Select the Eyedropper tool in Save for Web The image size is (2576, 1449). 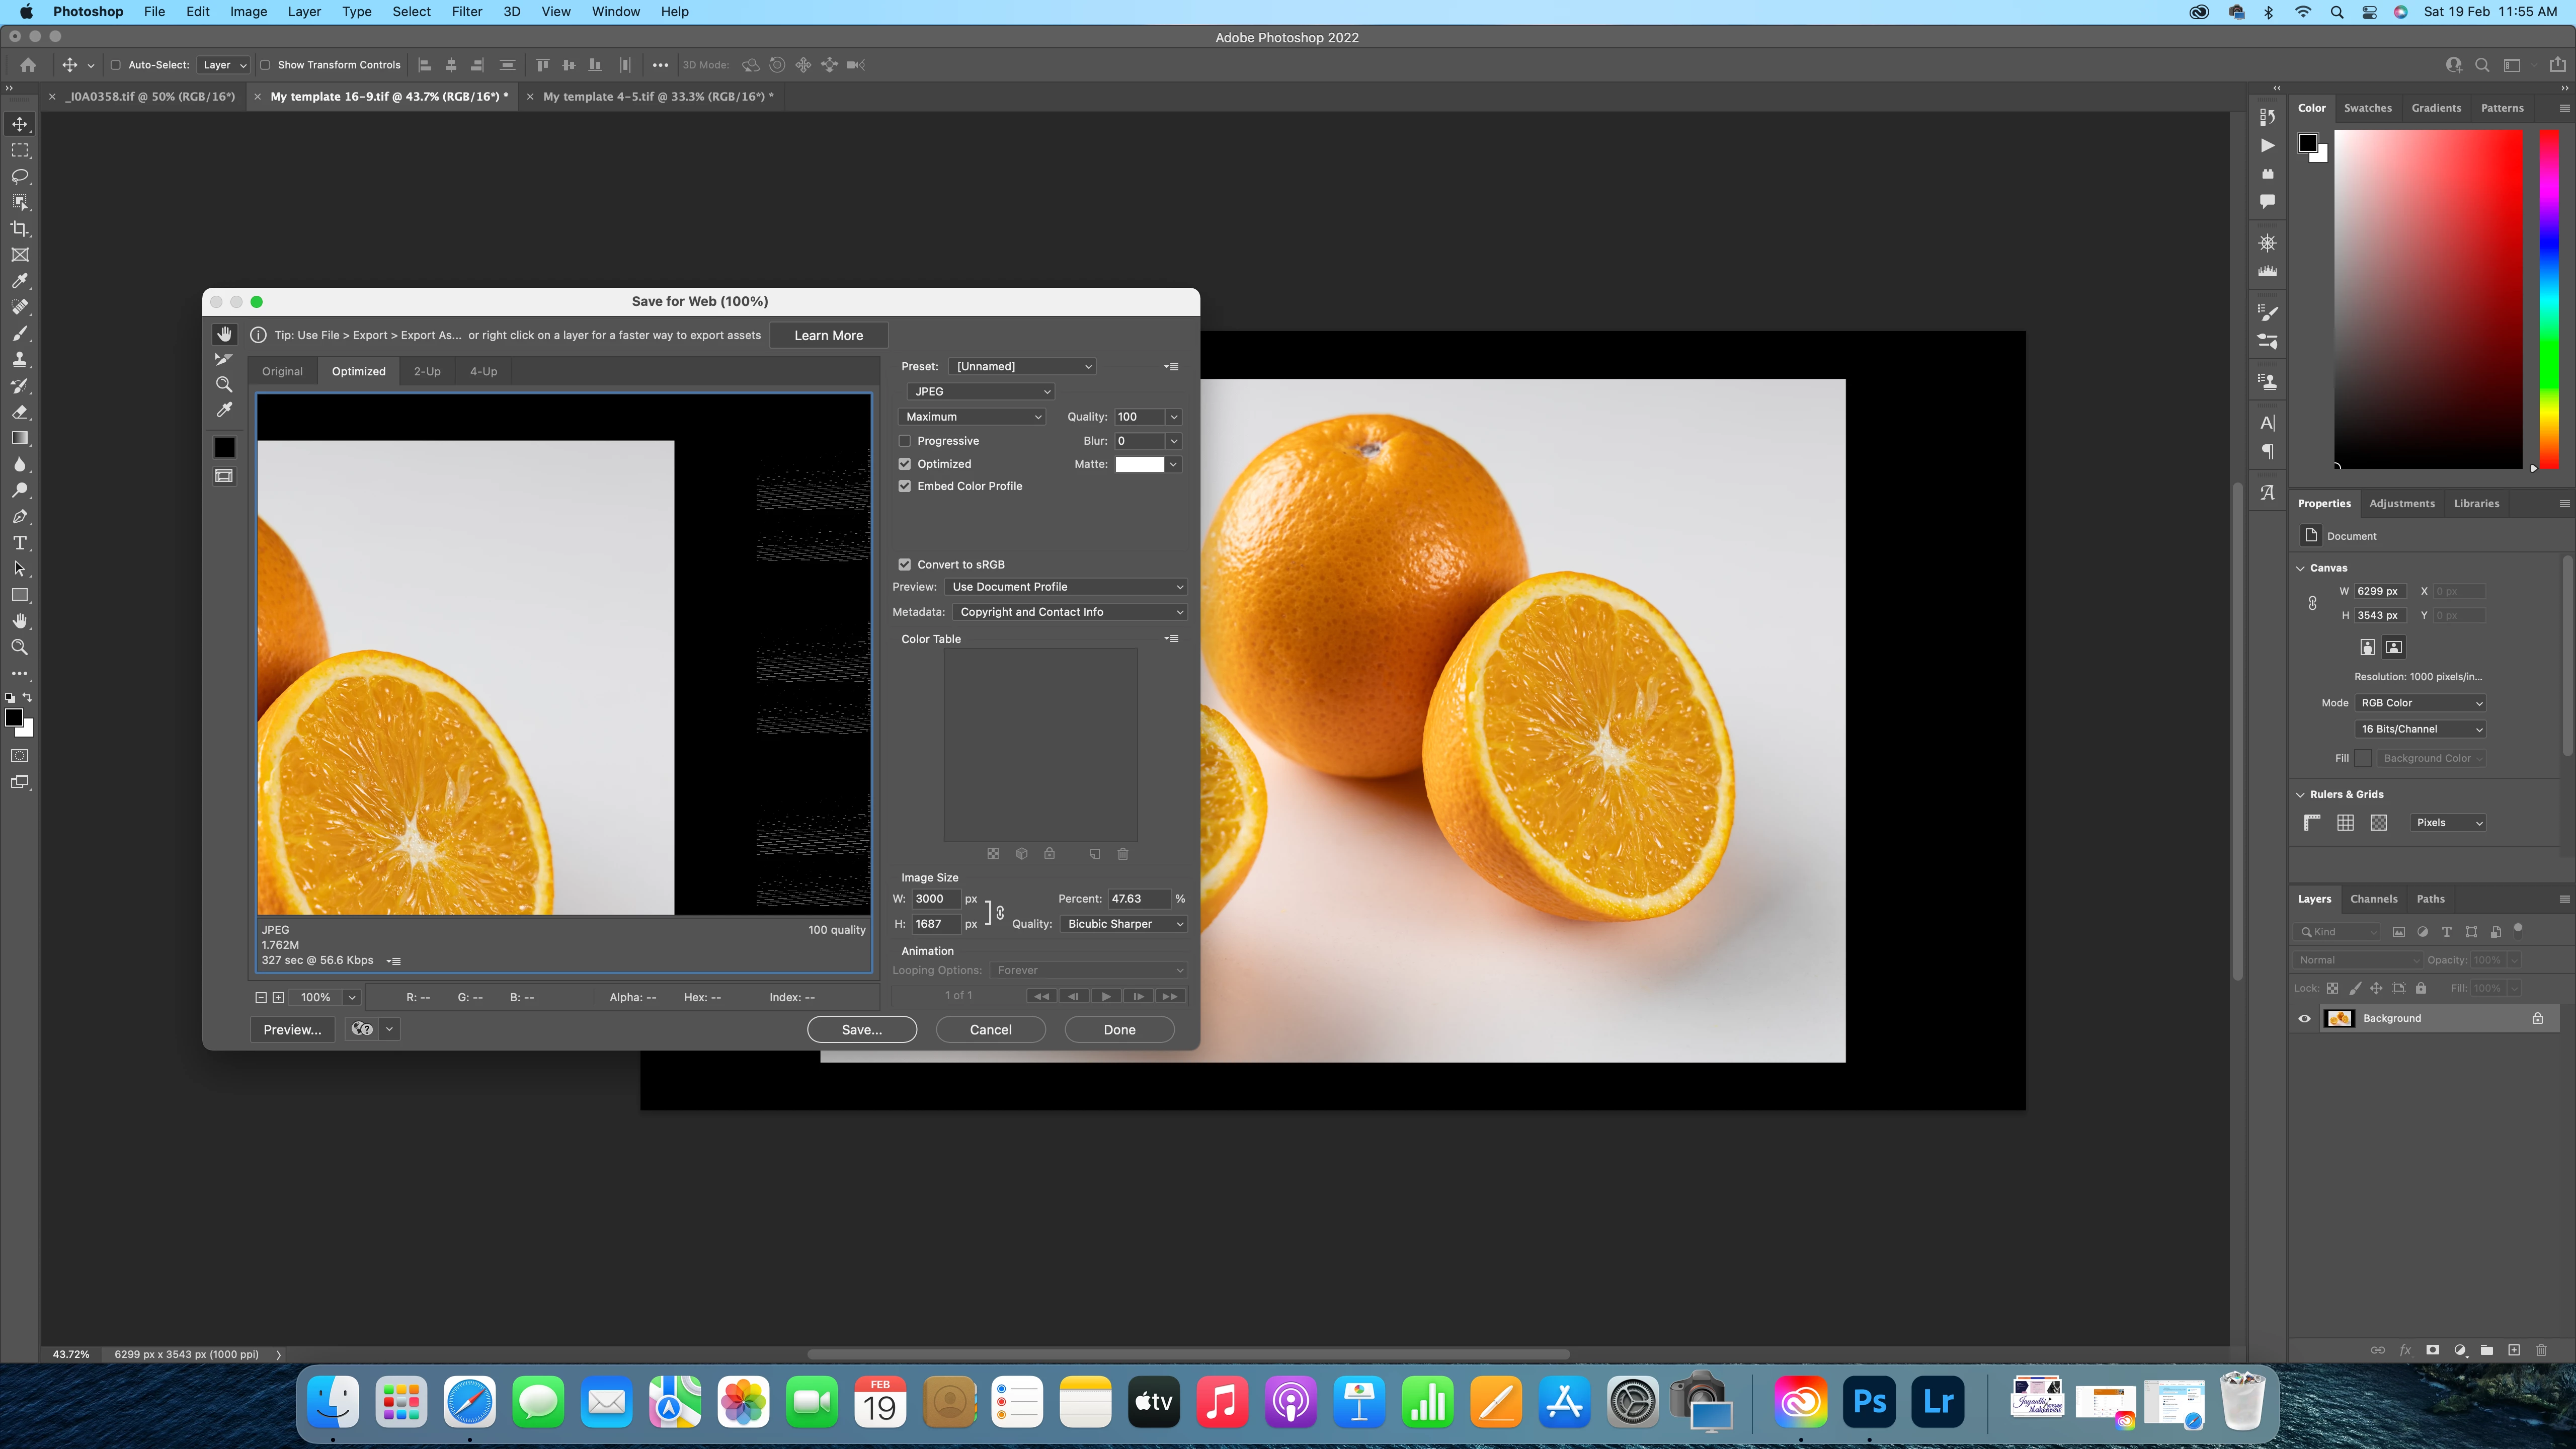224,410
